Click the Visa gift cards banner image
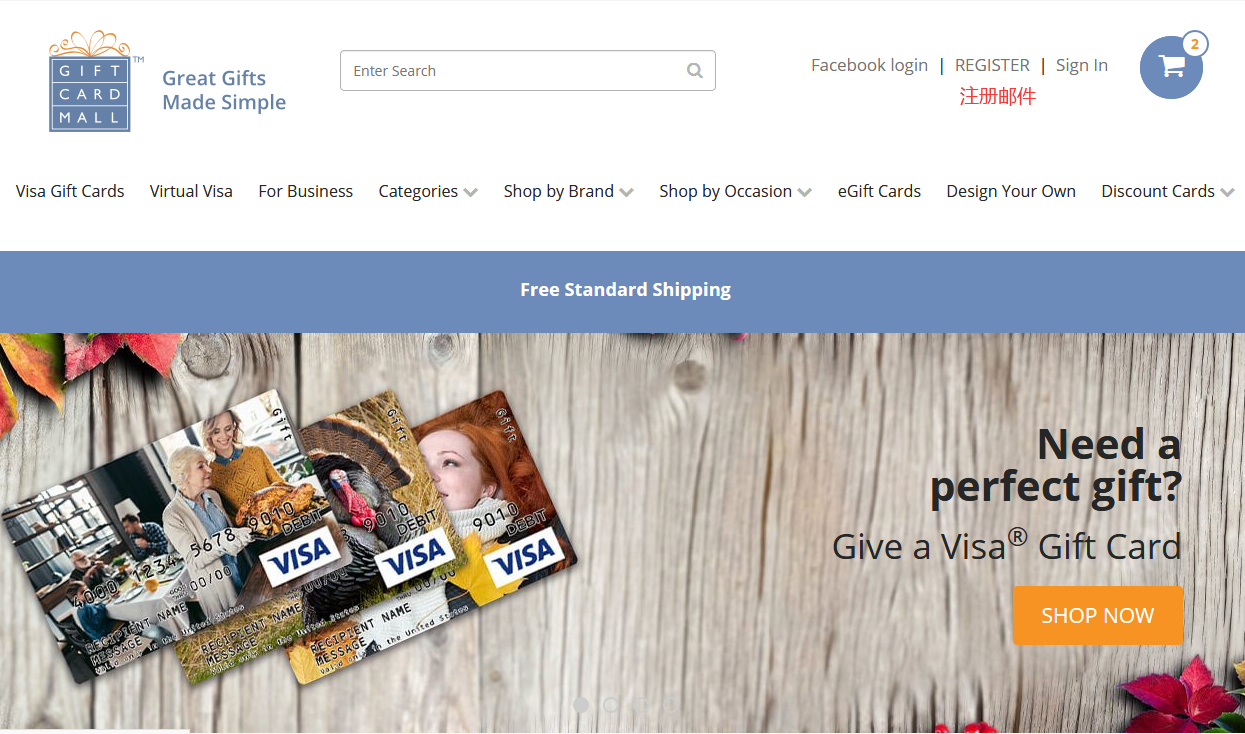Screen dimensions: 1245x734 pos(290,535)
